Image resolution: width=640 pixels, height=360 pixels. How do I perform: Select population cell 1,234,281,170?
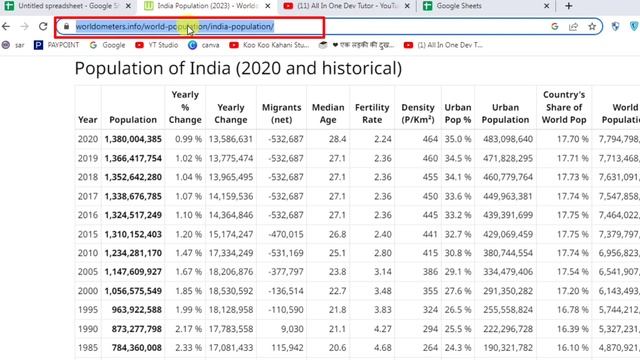coord(133,253)
